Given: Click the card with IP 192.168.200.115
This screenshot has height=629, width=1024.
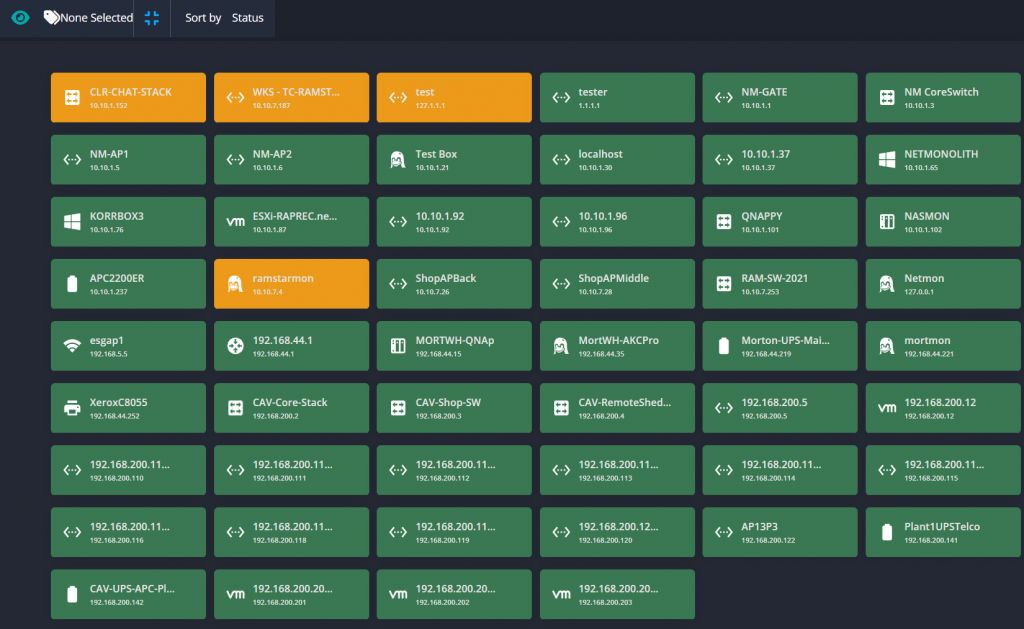Looking at the screenshot, I should point(943,470).
